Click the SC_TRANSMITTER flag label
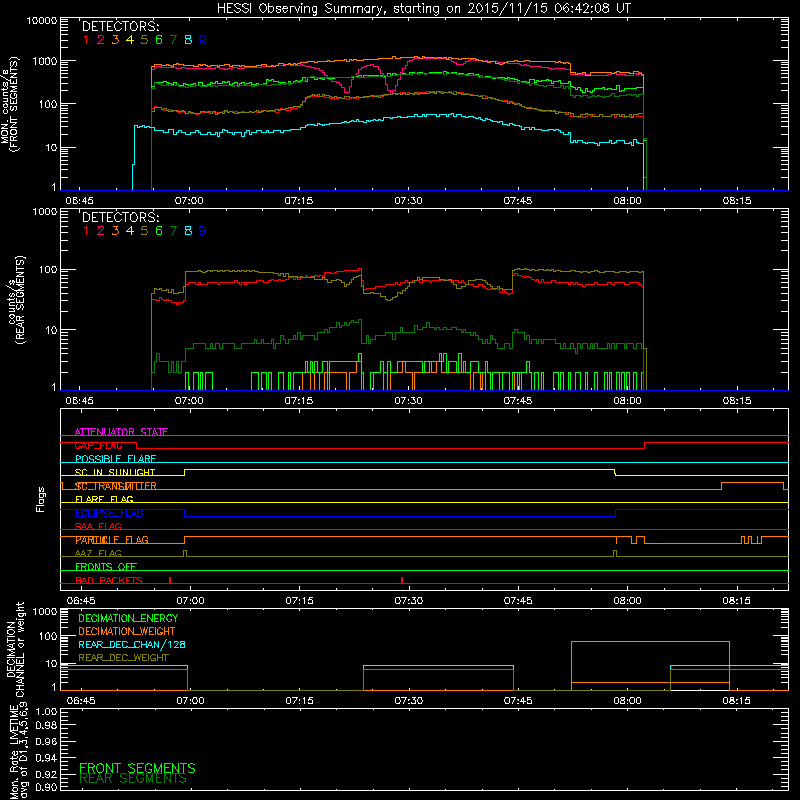The height and width of the screenshot is (800, 800). coord(115,486)
